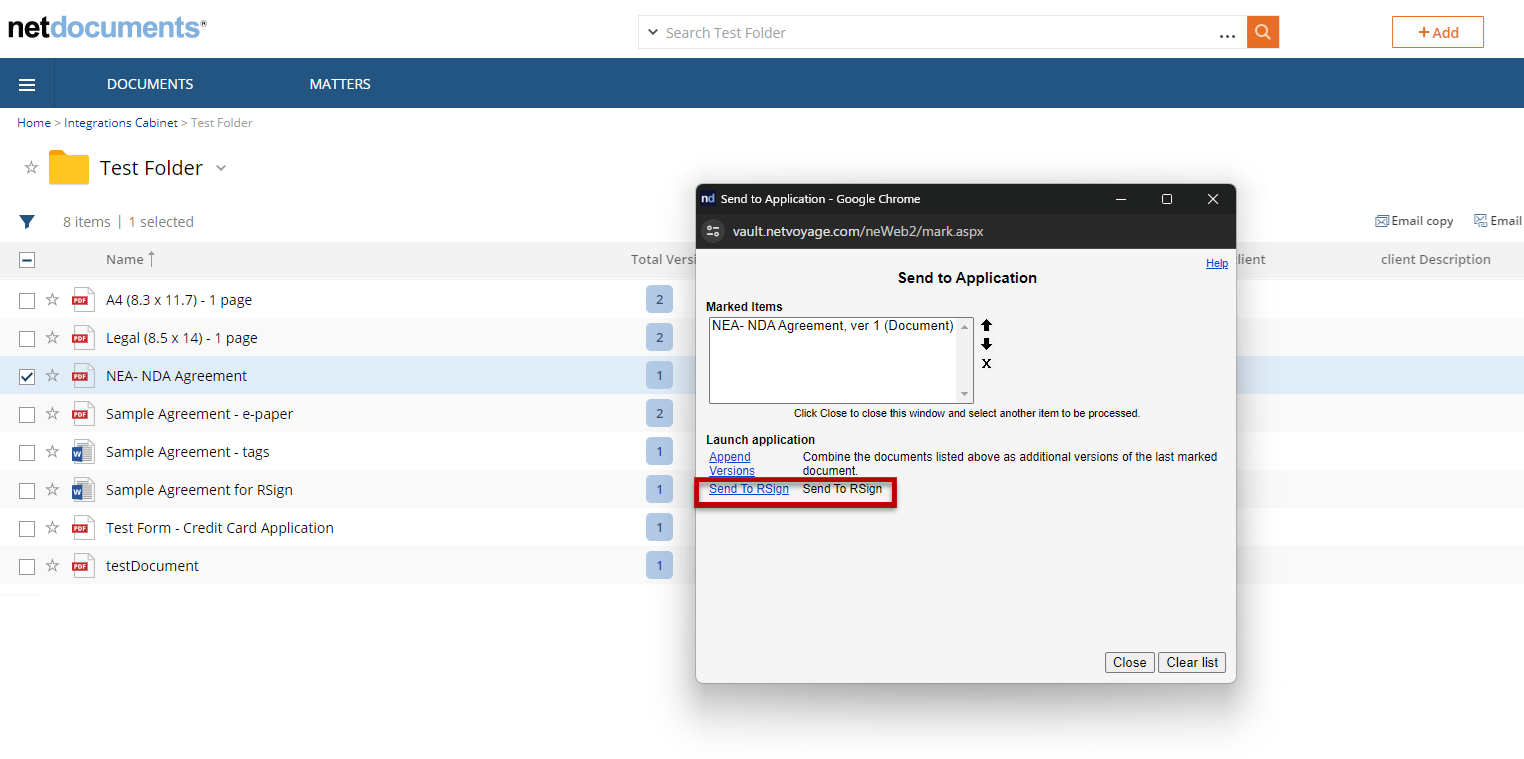1524x759 pixels.
Task: Click PDF icon of A4 document
Action: tap(83, 300)
